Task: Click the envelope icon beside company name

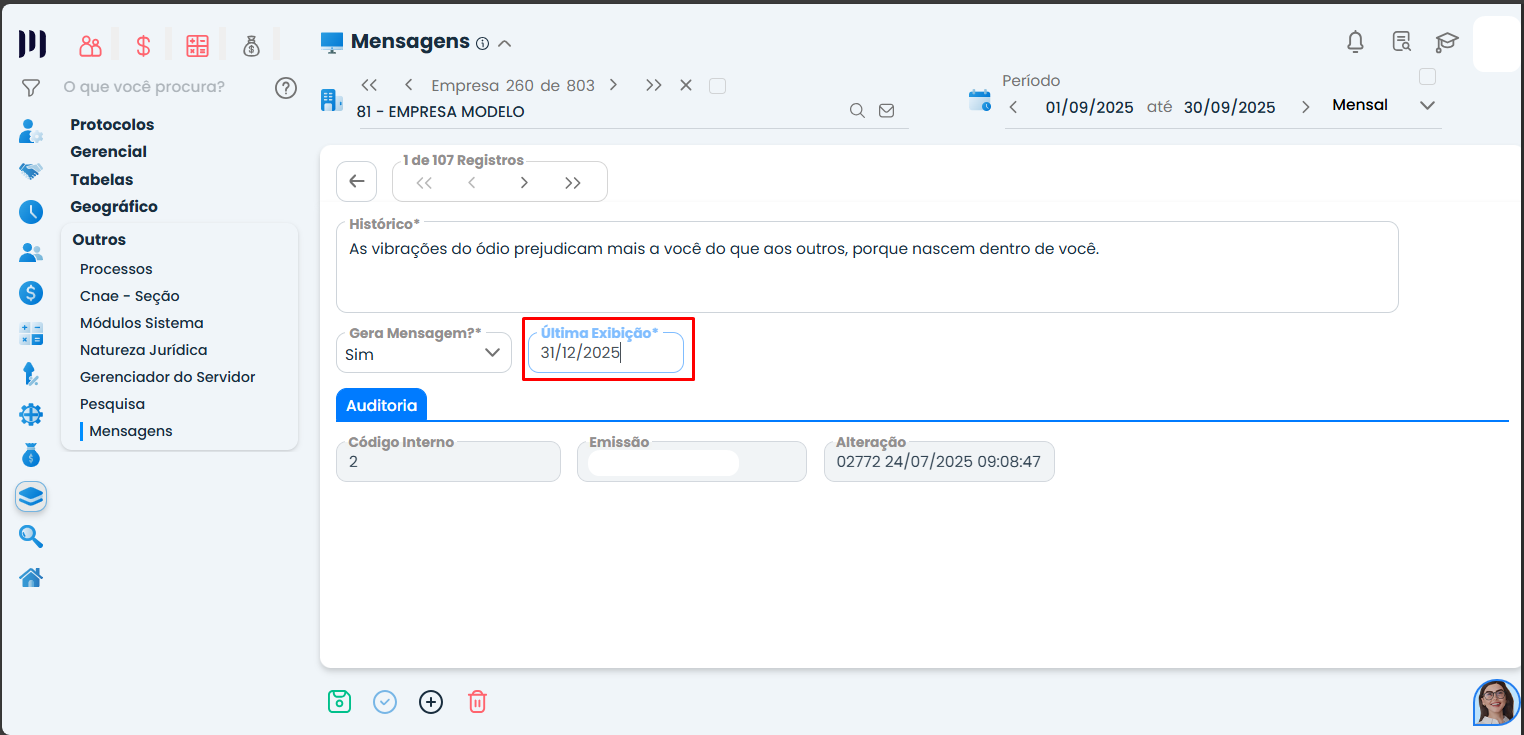Action: (886, 111)
